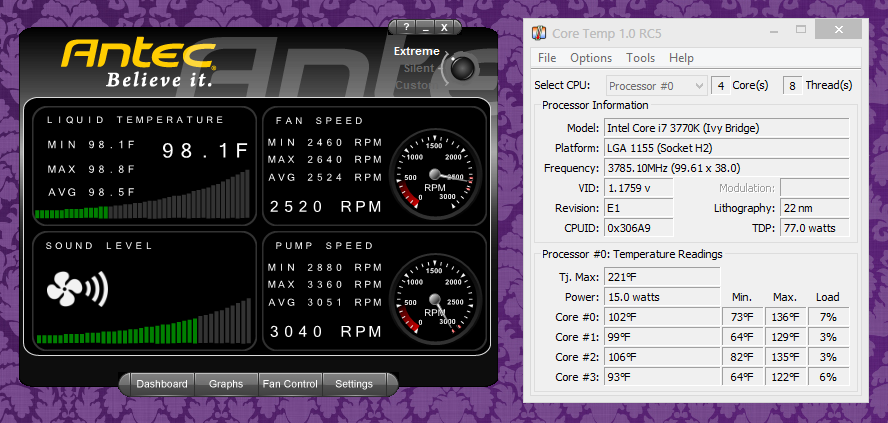Click the TDP field 77.0 watts

[814, 228]
